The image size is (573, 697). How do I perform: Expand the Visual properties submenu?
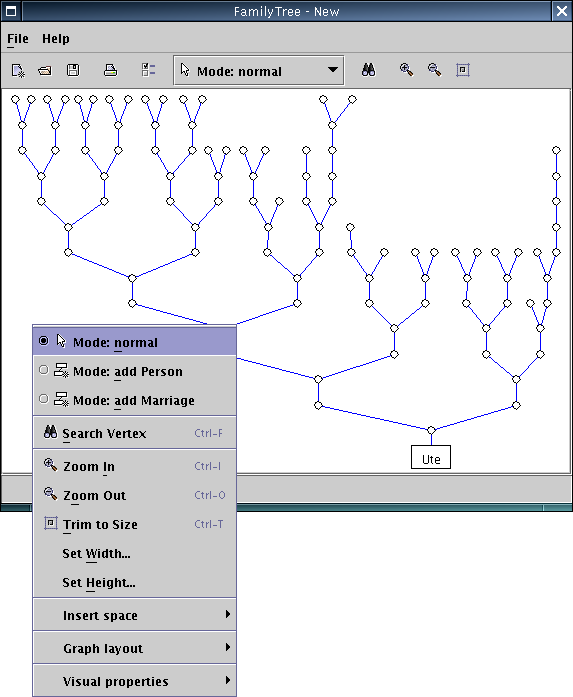[x=134, y=681]
